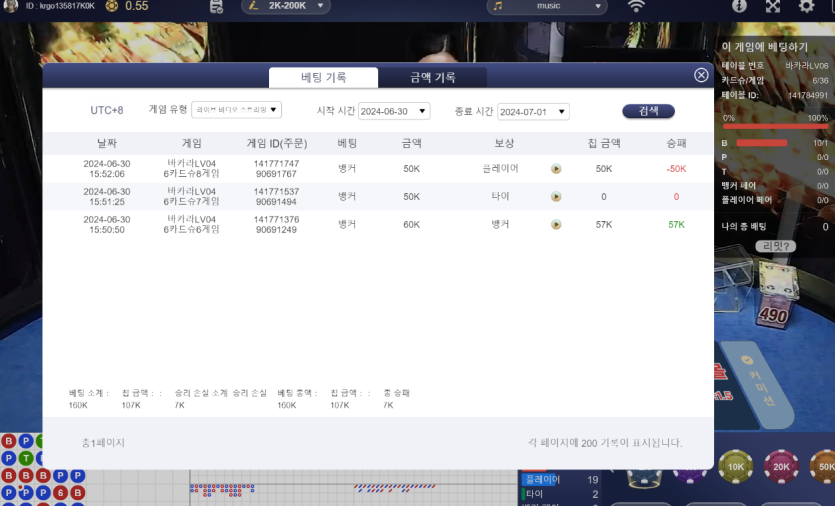
Task: Click the 타이 statistics row showing 2
Action: [560, 494]
